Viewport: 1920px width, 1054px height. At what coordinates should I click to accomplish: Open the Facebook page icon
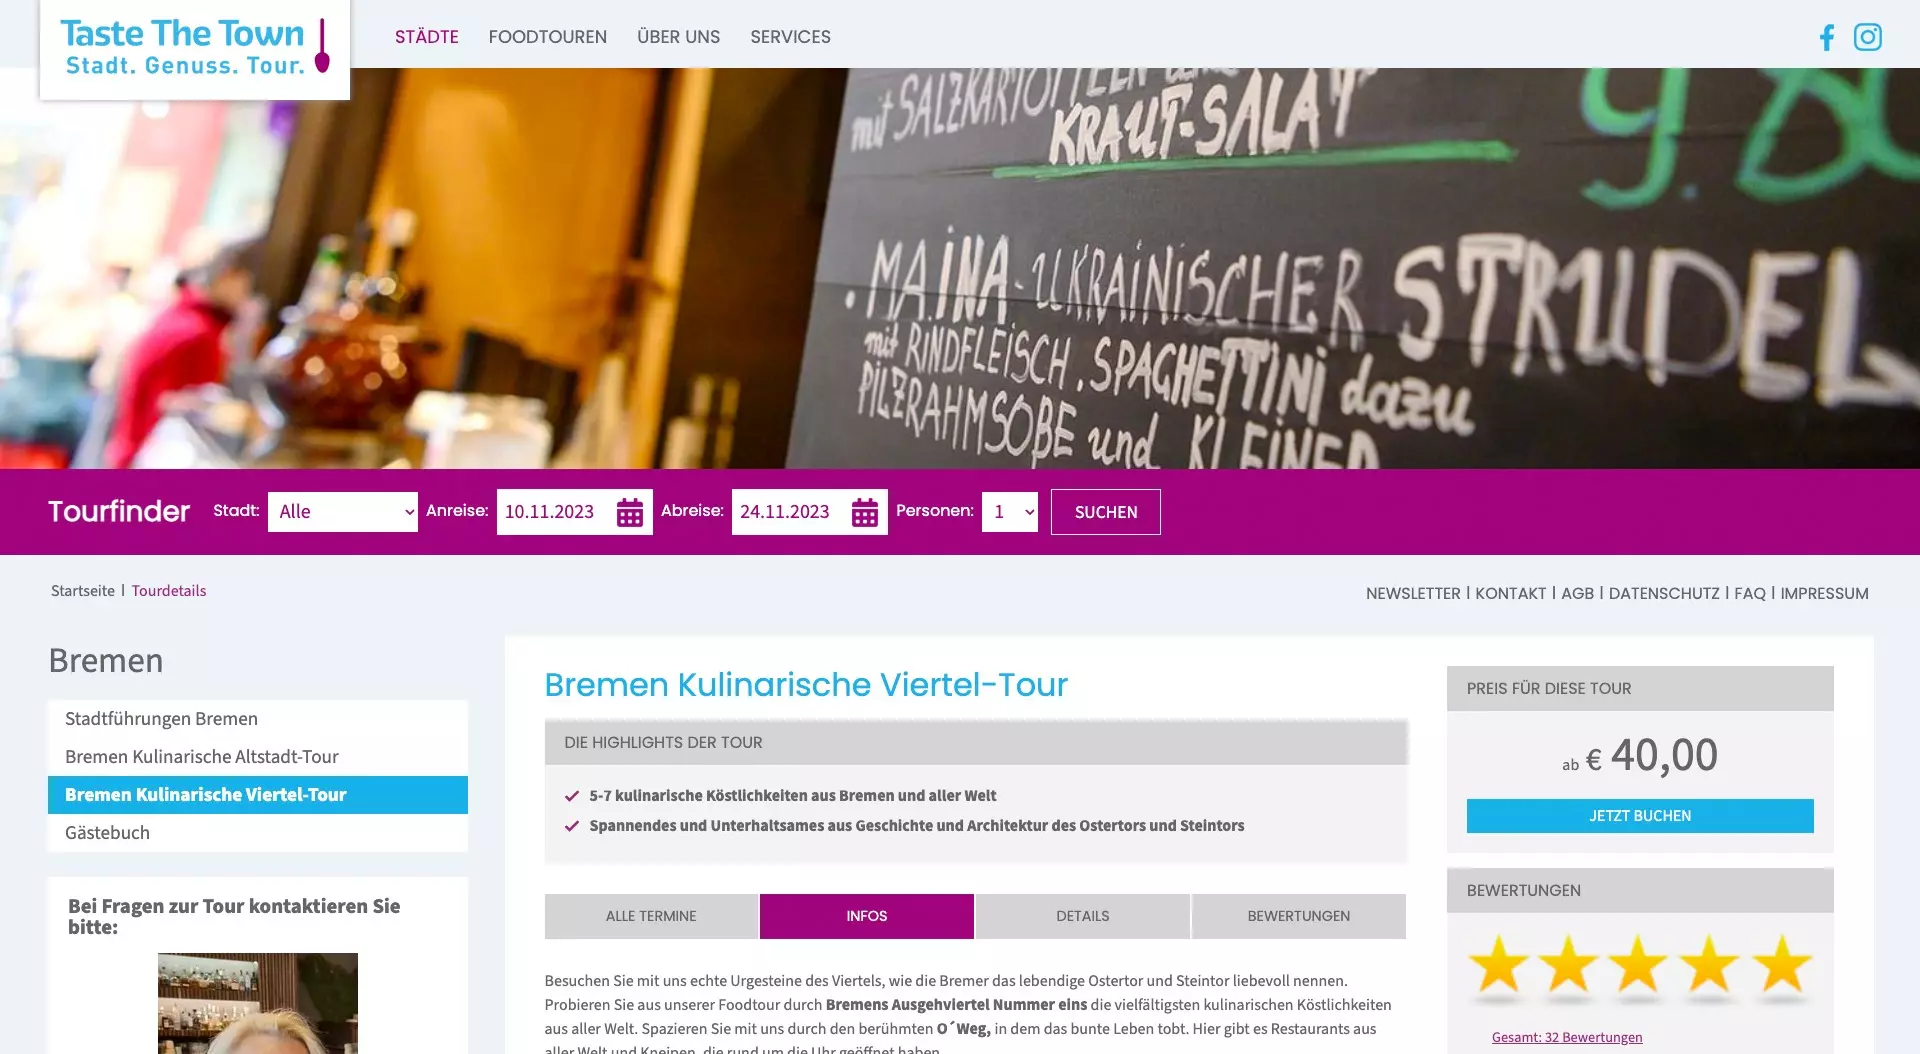(x=1827, y=38)
